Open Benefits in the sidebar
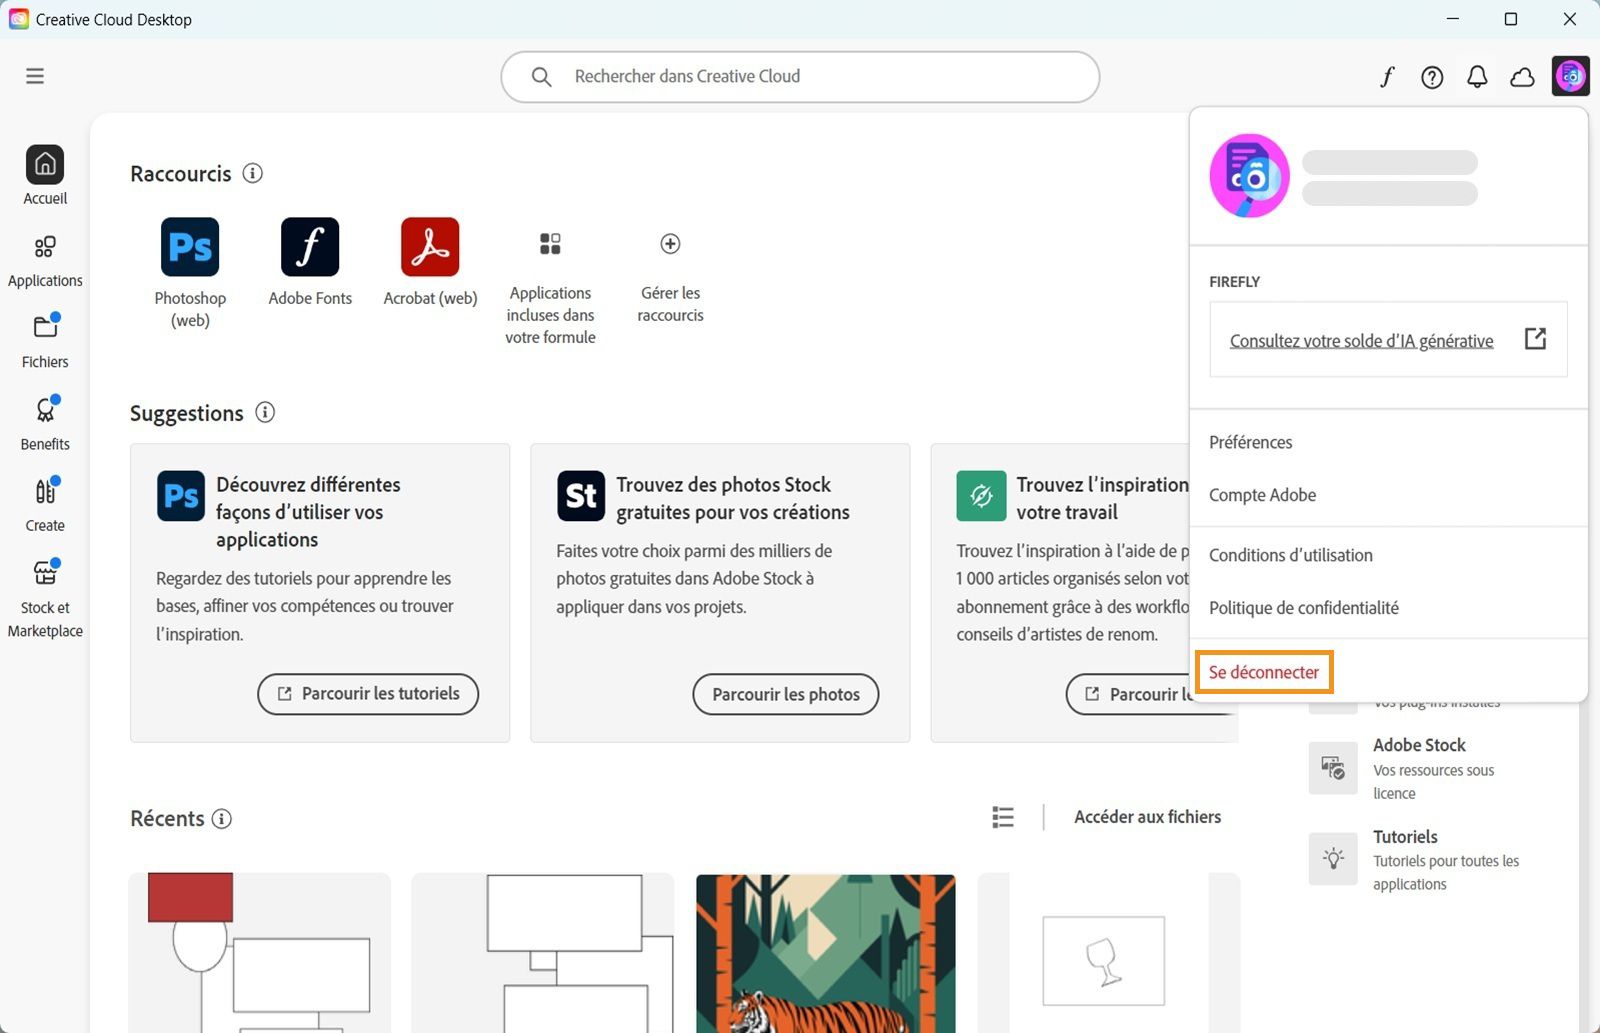Image resolution: width=1600 pixels, height=1033 pixels. pyautogui.click(x=45, y=423)
